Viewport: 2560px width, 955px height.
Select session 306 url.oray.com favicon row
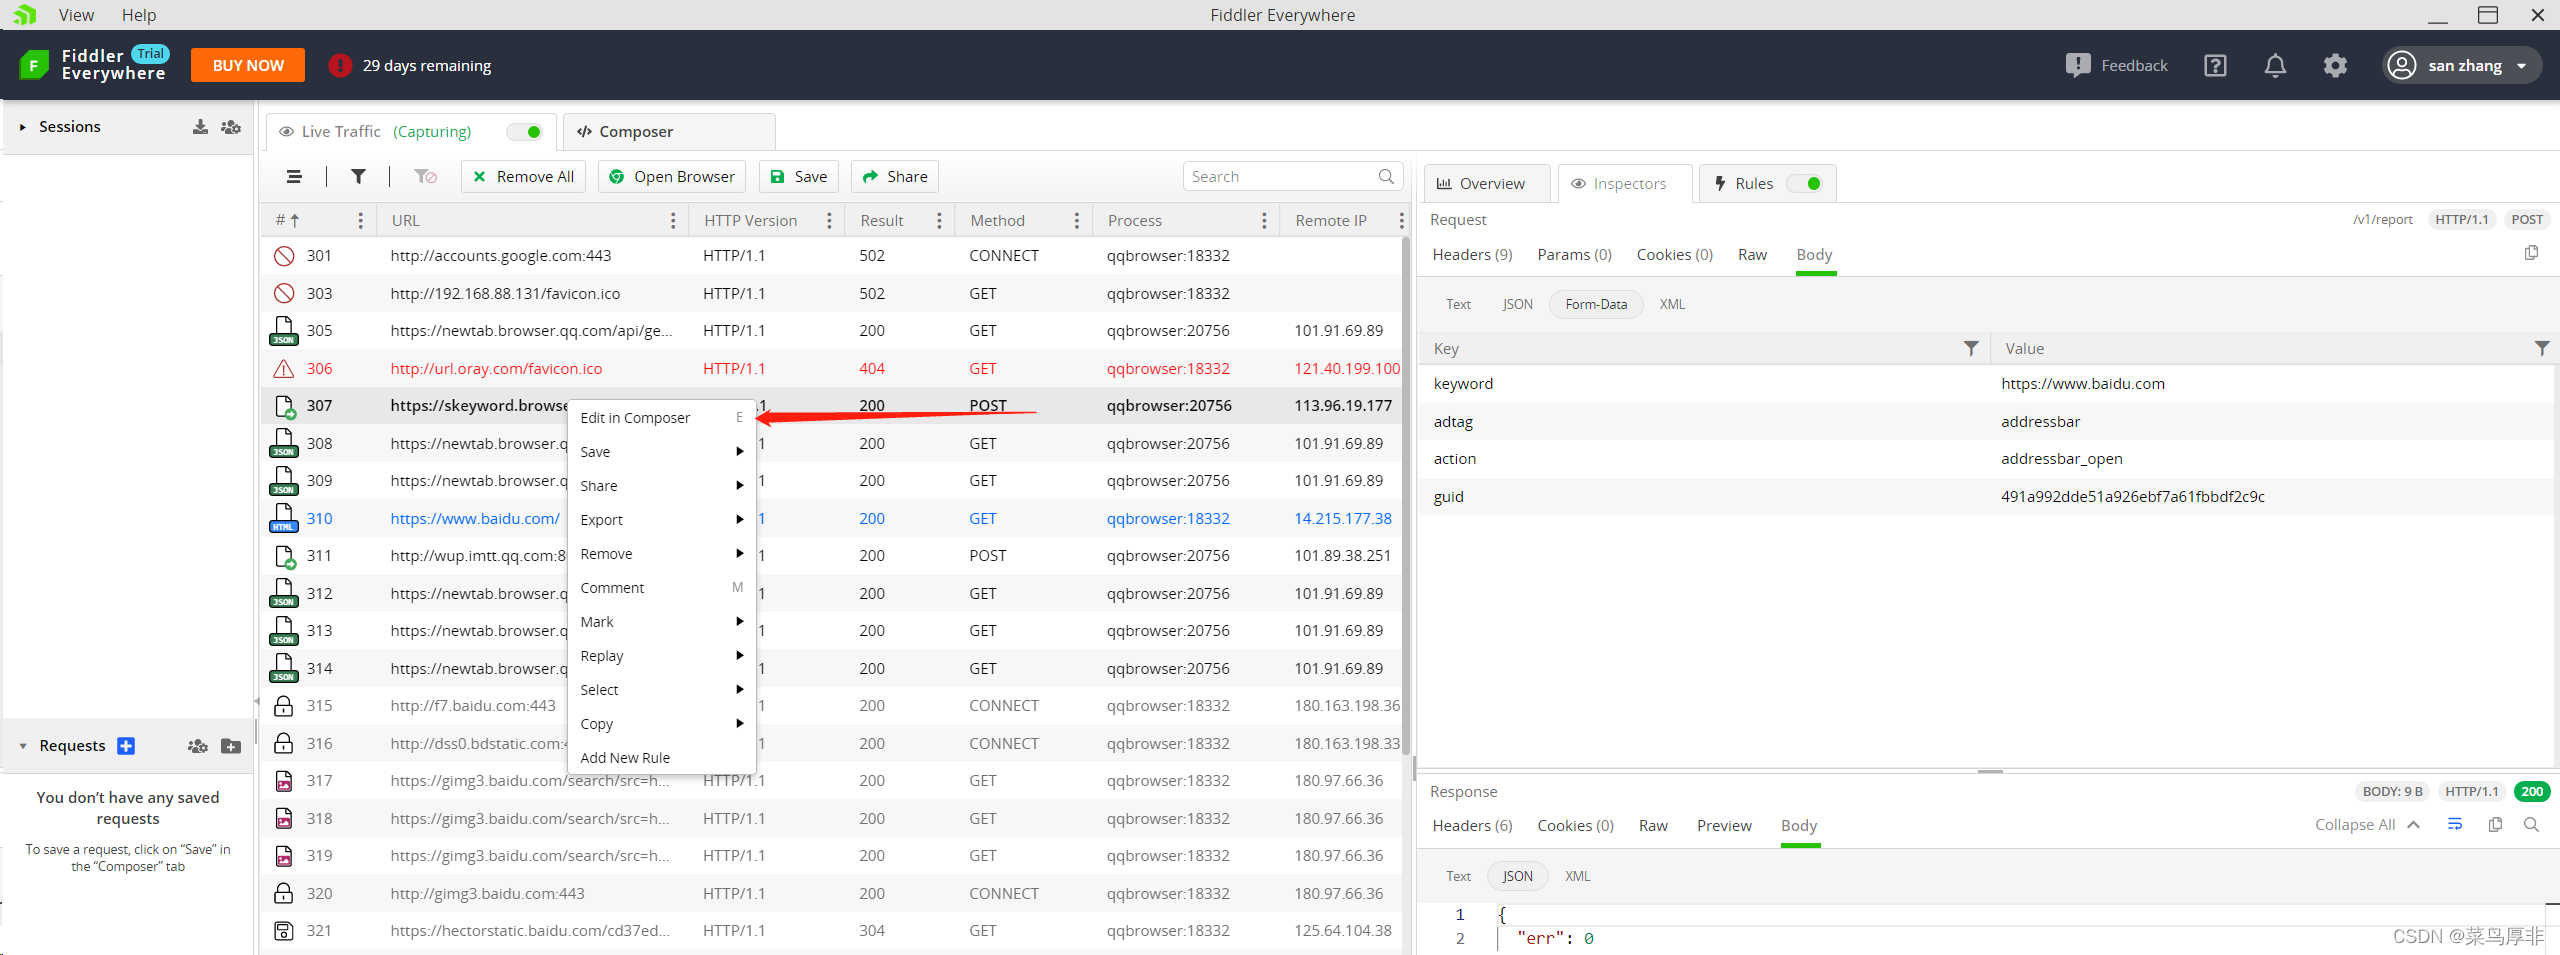click(x=830, y=369)
